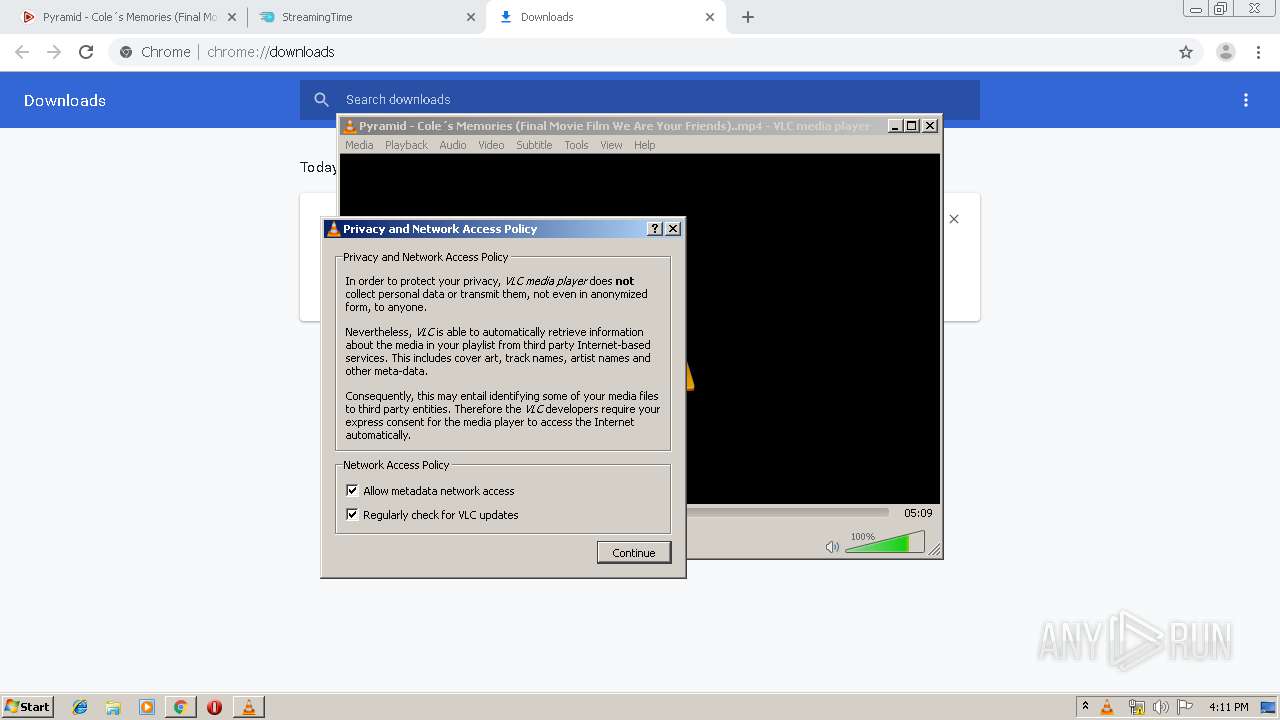The image size is (1280, 720).
Task: Open system volume tray icon
Action: (x=1161, y=707)
